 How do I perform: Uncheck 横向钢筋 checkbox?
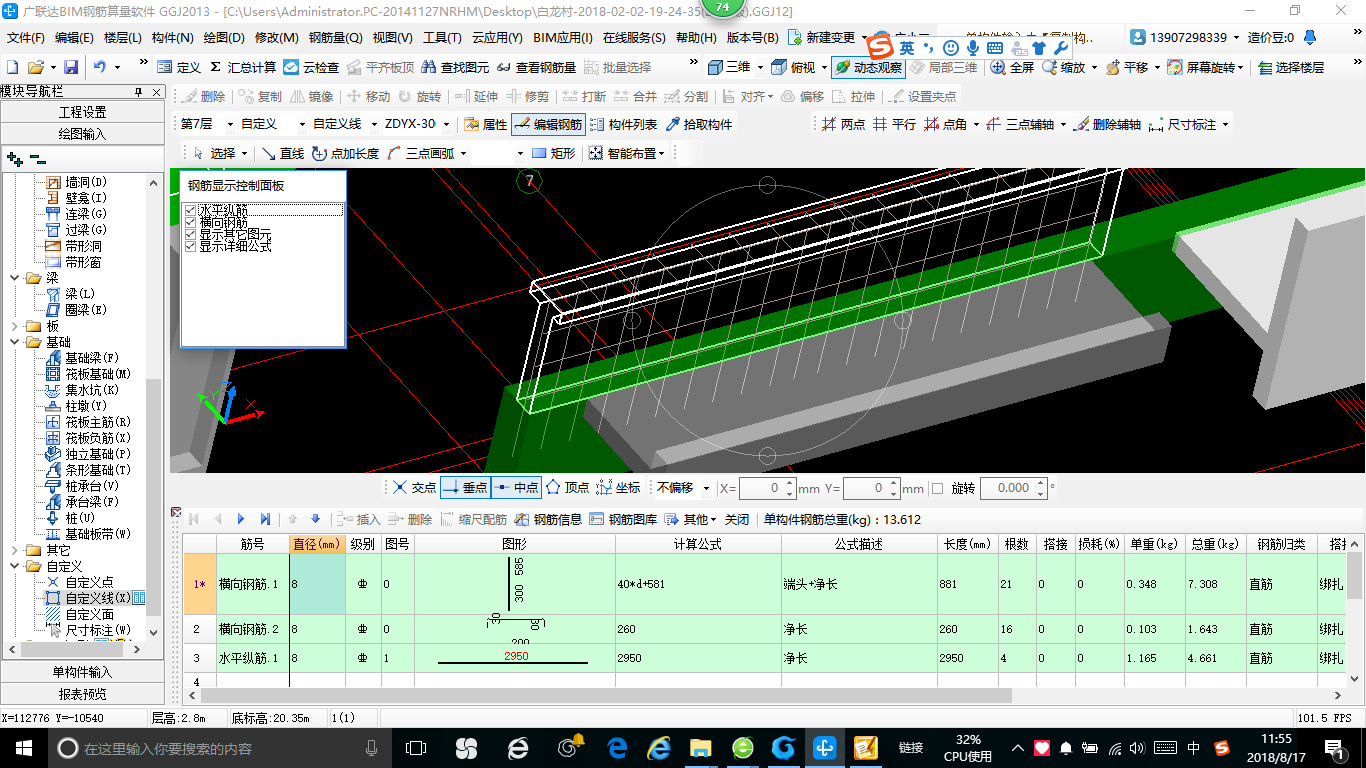coord(191,222)
